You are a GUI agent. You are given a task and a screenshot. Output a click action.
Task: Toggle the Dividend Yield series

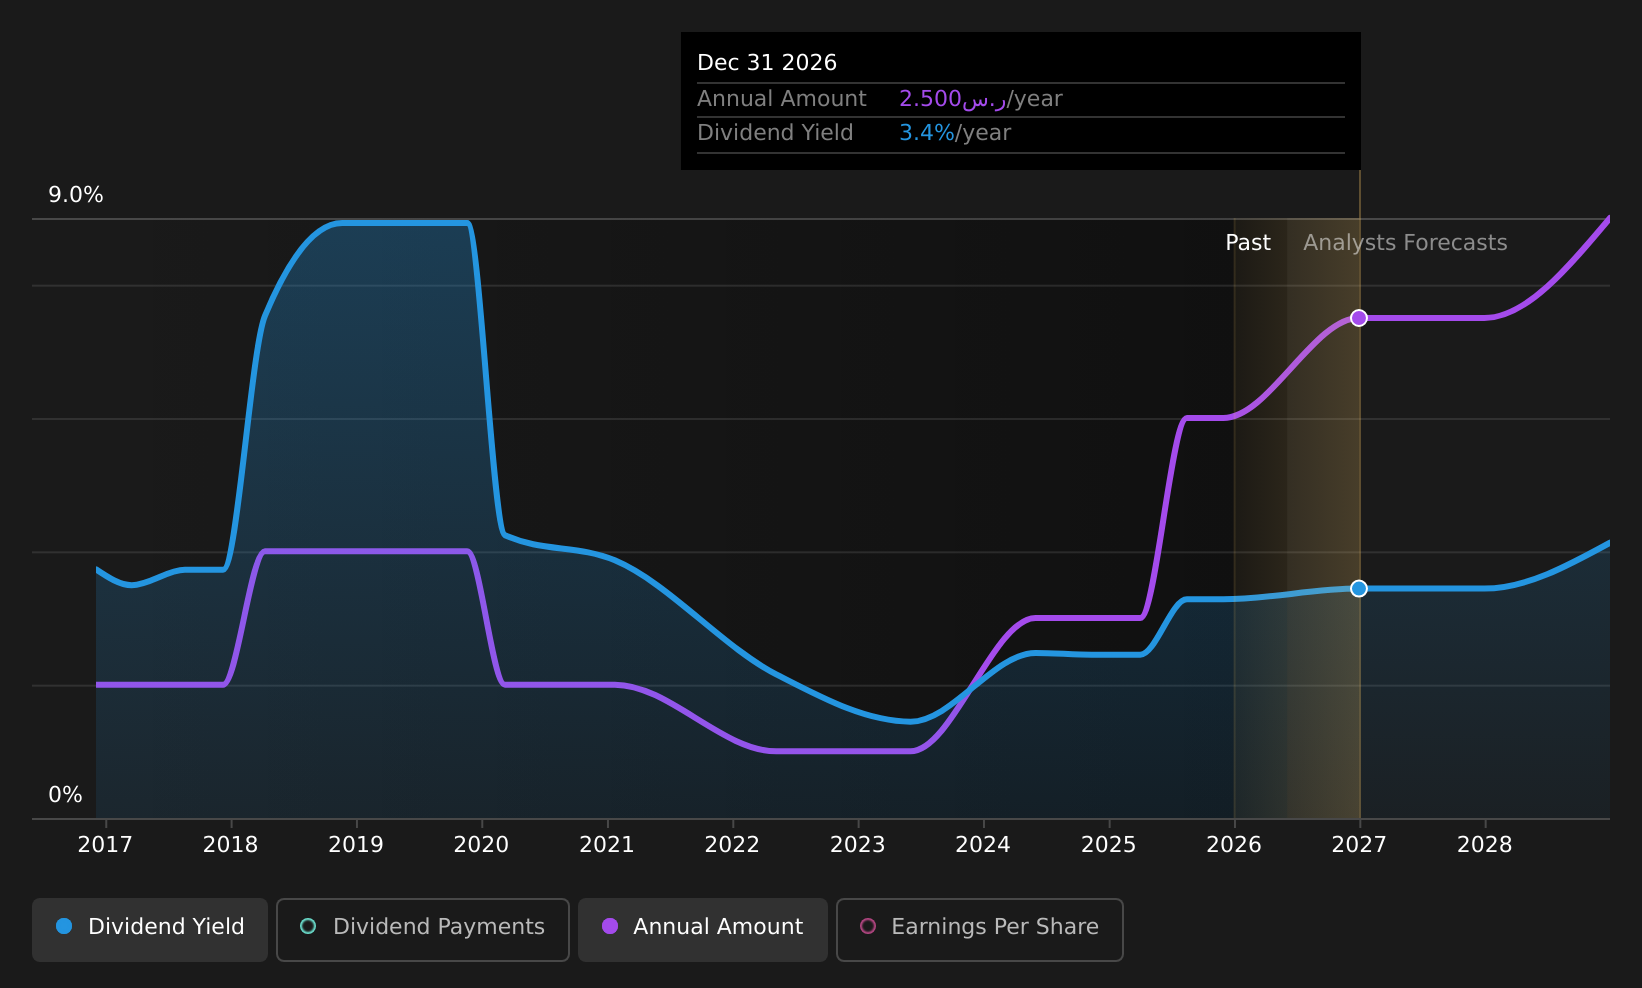click(150, 929)
